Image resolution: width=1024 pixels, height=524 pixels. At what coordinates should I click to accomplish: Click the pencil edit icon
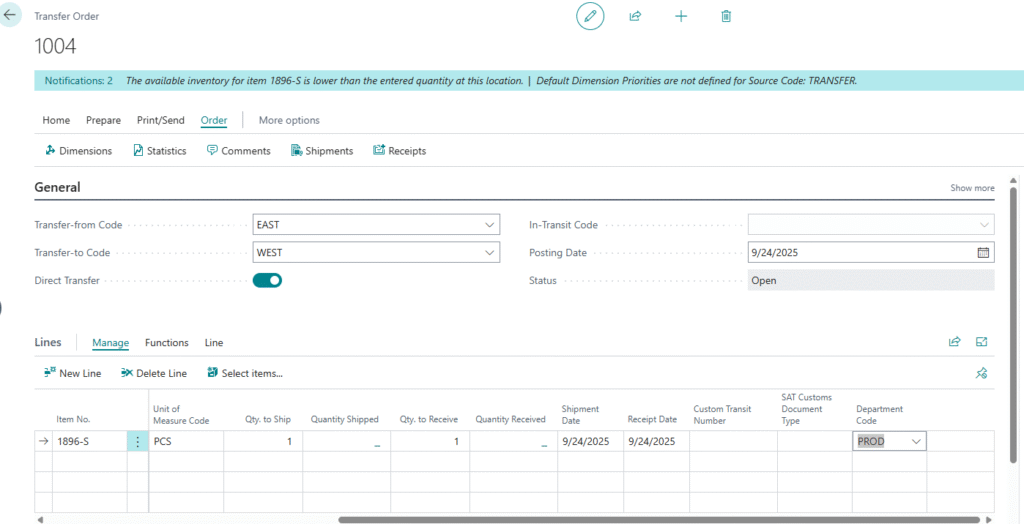tap(590, 16)
